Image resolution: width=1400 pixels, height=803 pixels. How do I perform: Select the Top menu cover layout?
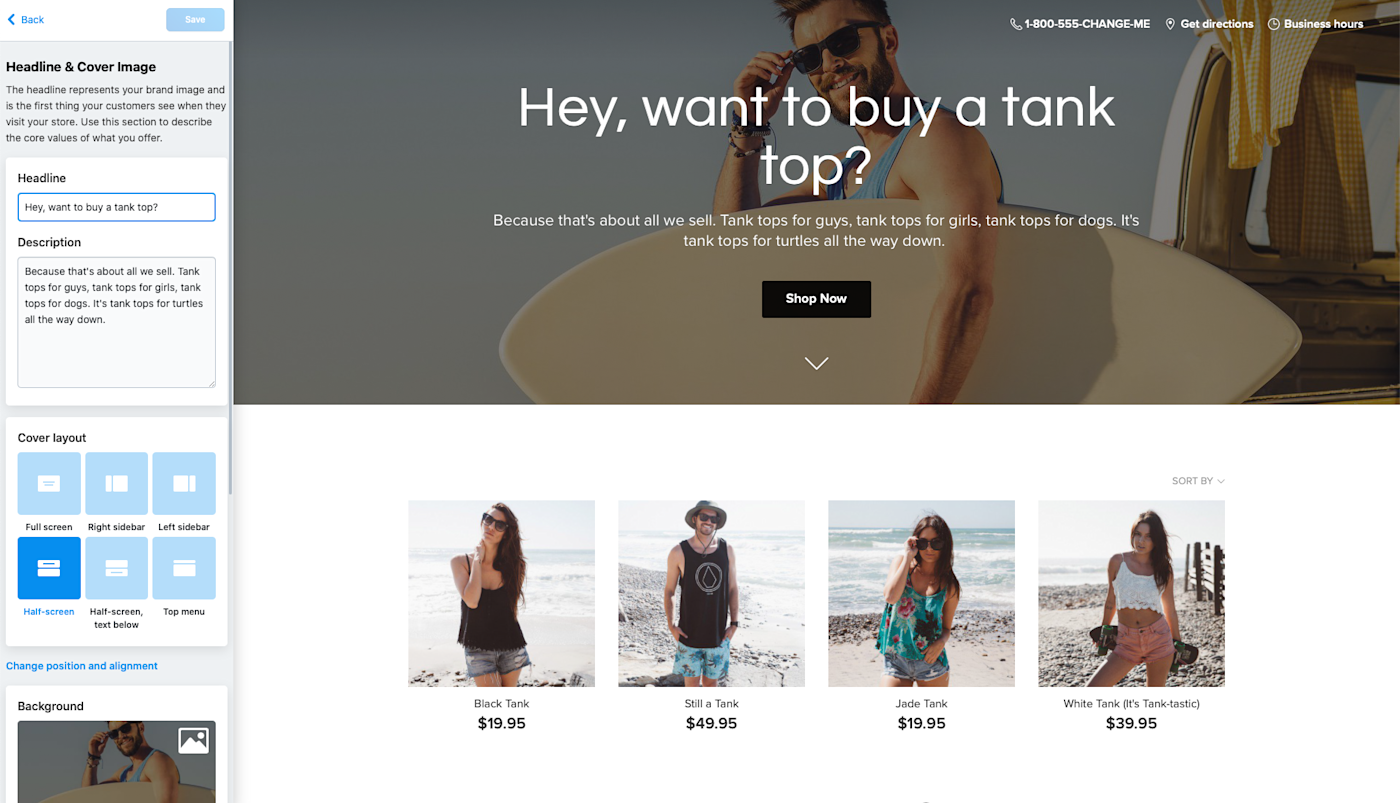click(x=184, y=568)
